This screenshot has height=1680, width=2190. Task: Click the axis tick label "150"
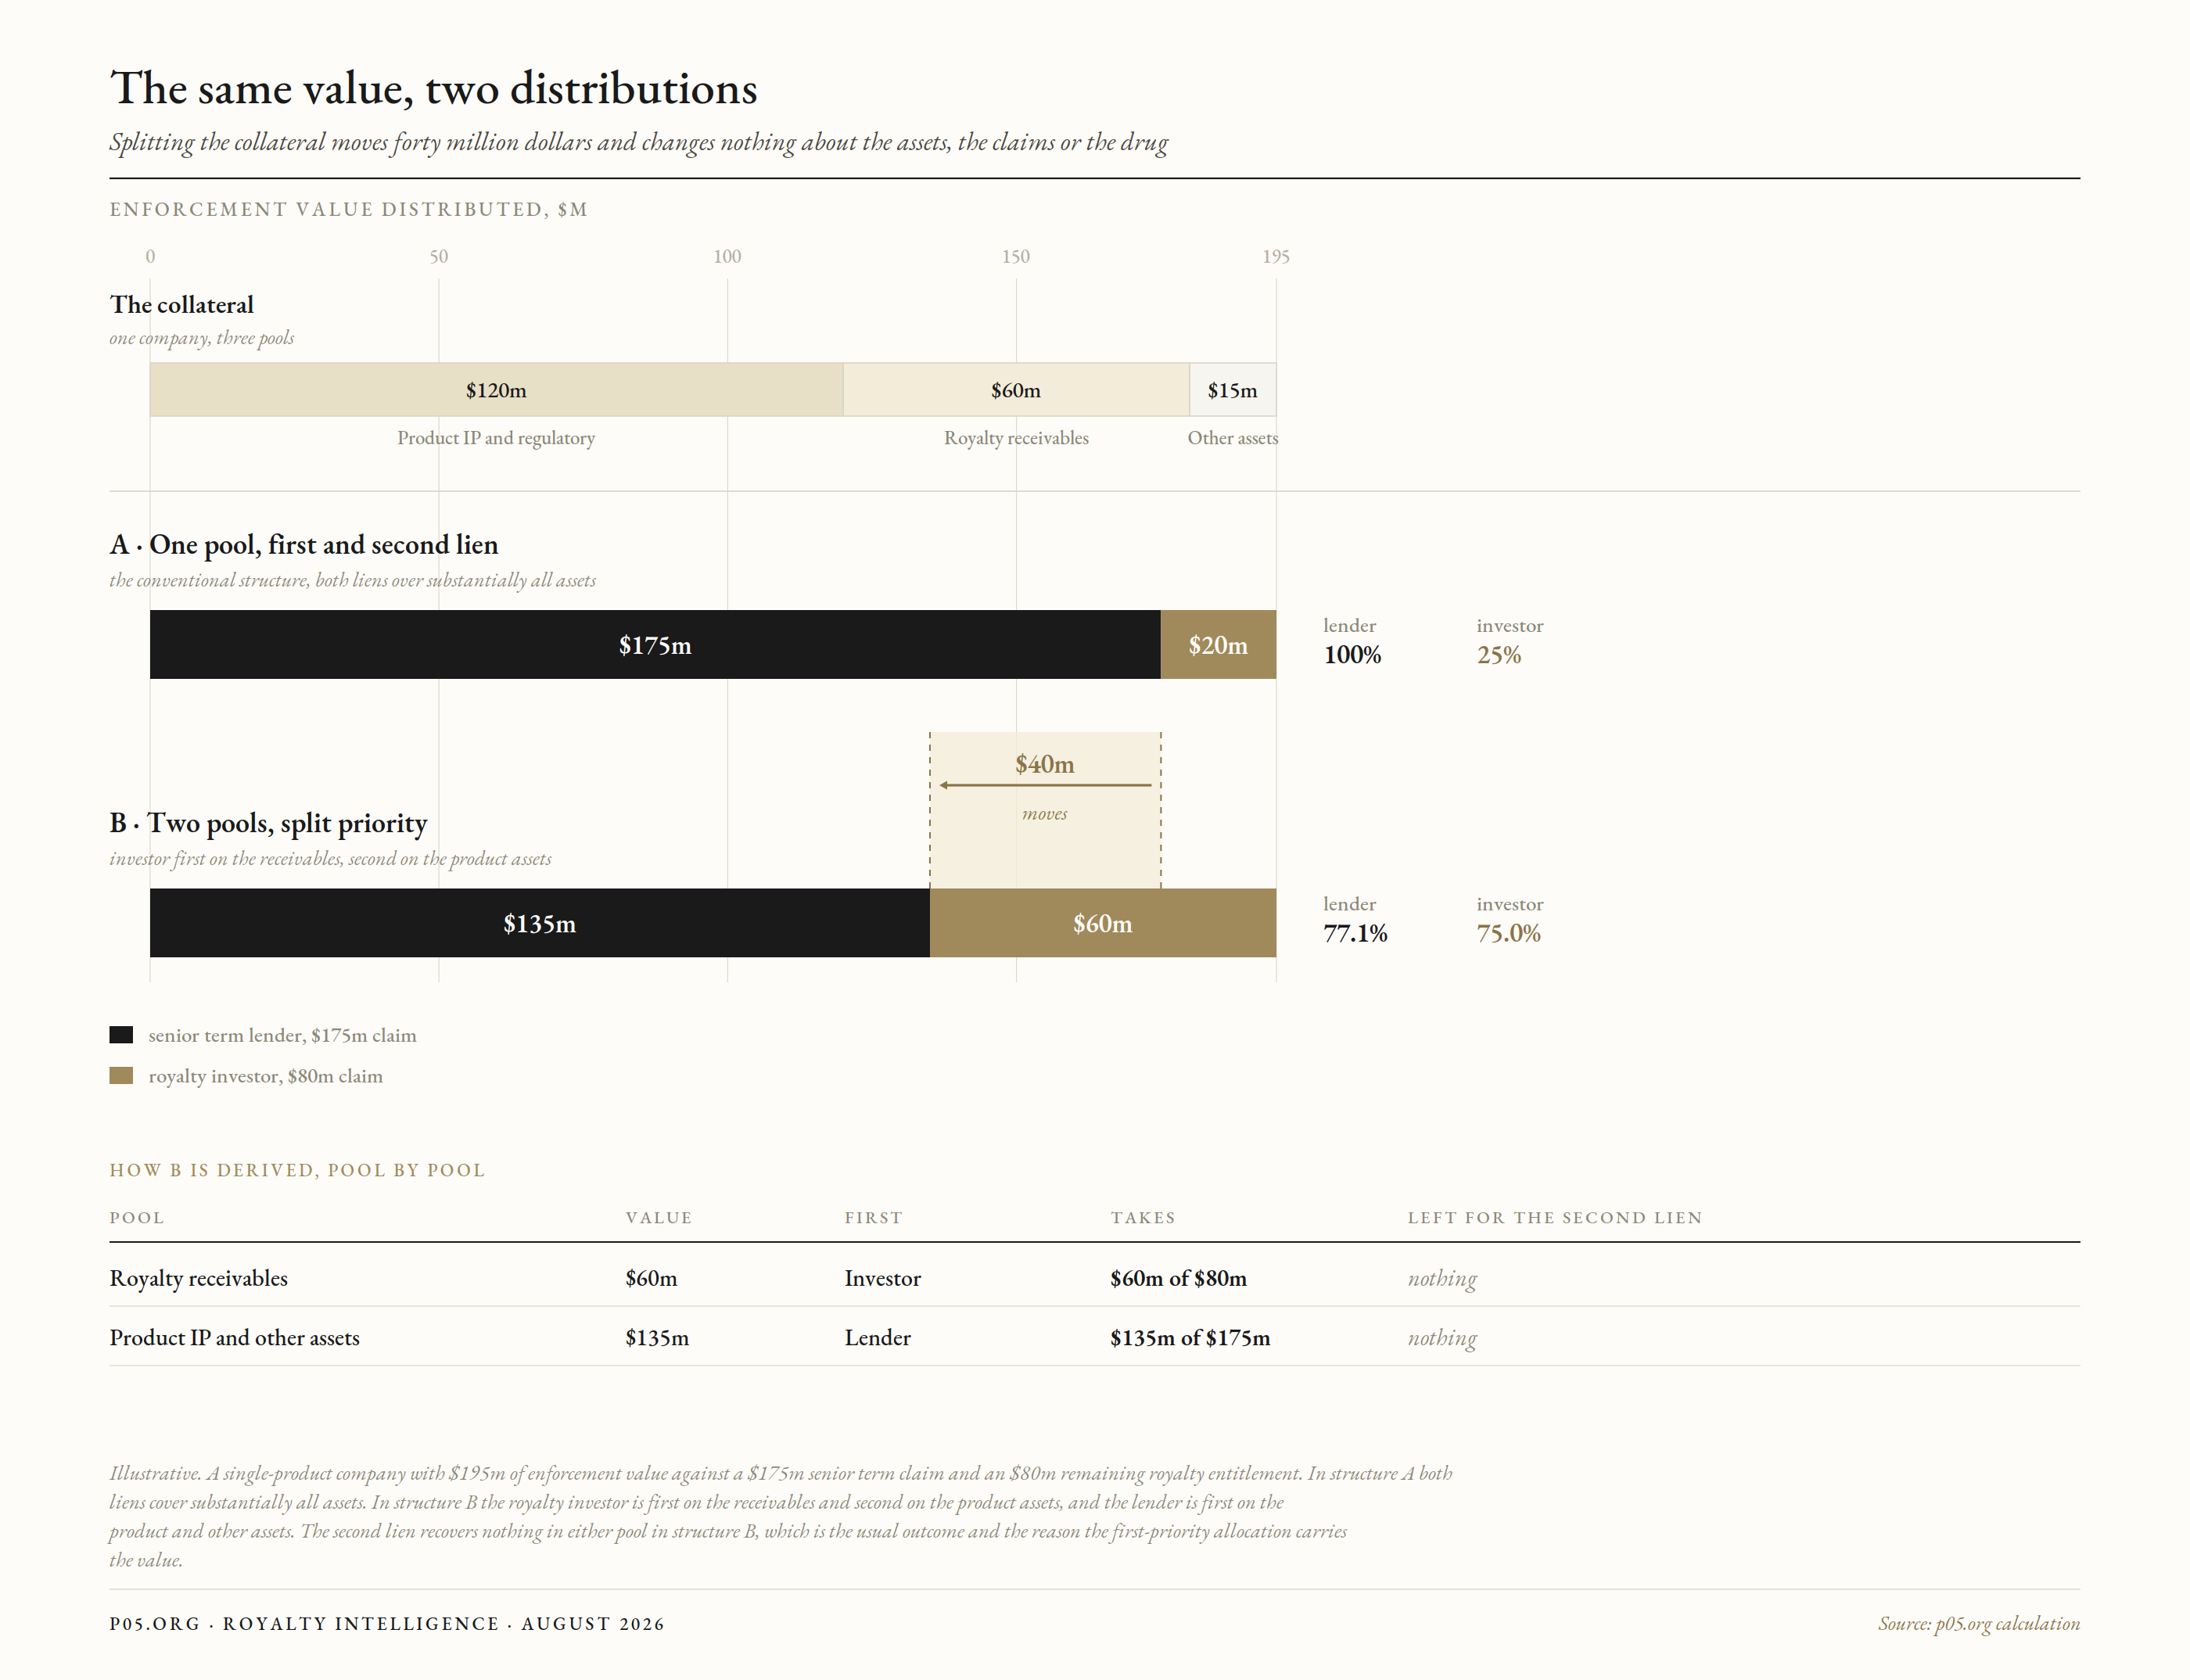(1016, 256)
